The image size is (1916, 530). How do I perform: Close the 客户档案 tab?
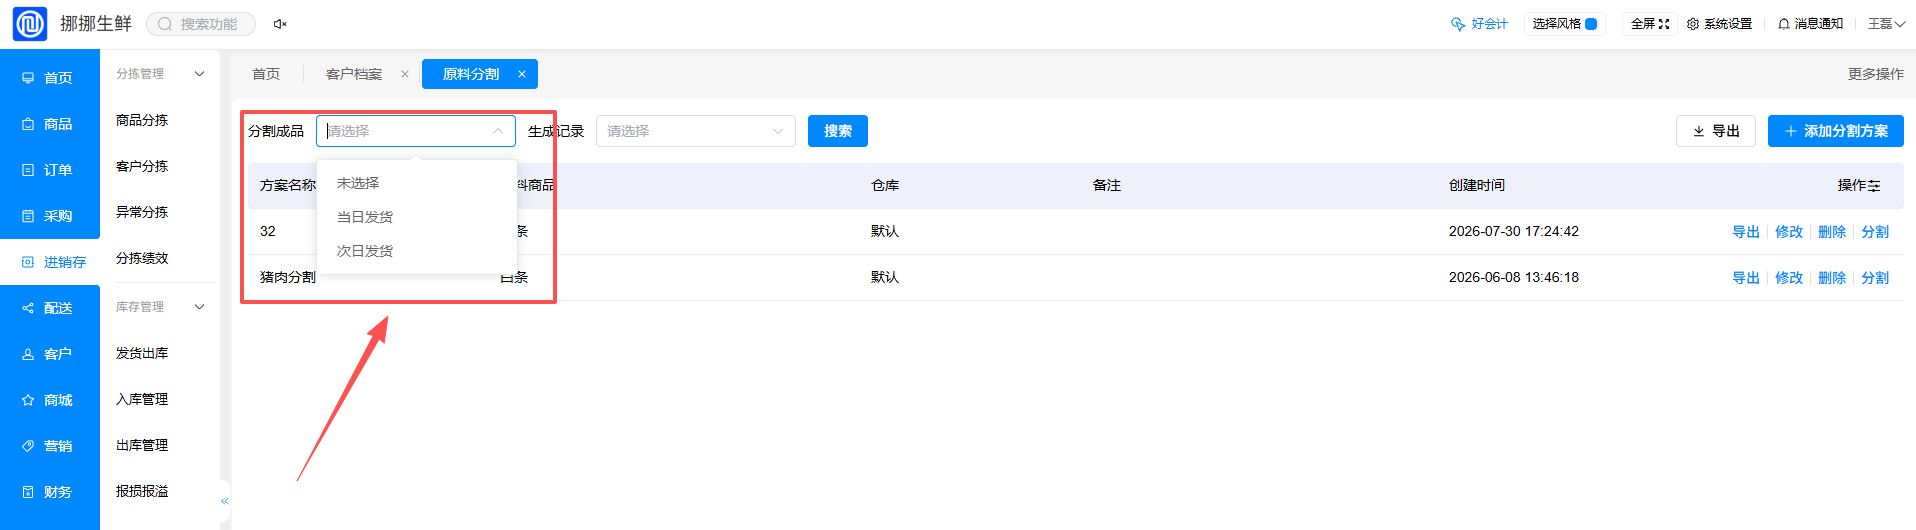click(405, 74)
